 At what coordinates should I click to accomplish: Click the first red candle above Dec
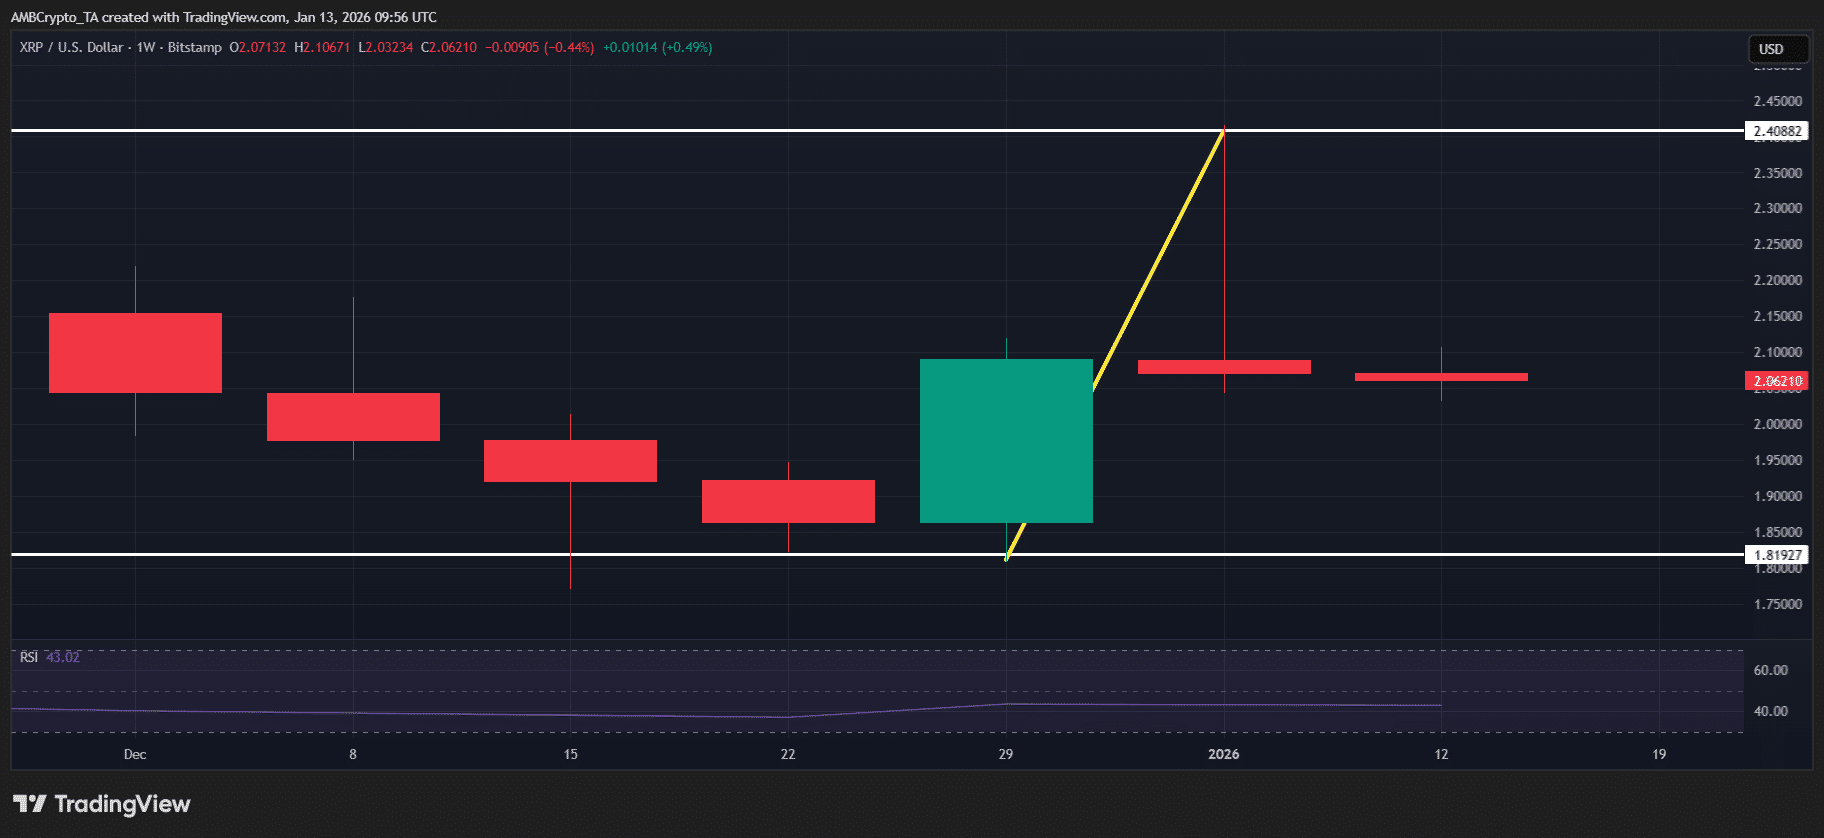tap(135, 352)
